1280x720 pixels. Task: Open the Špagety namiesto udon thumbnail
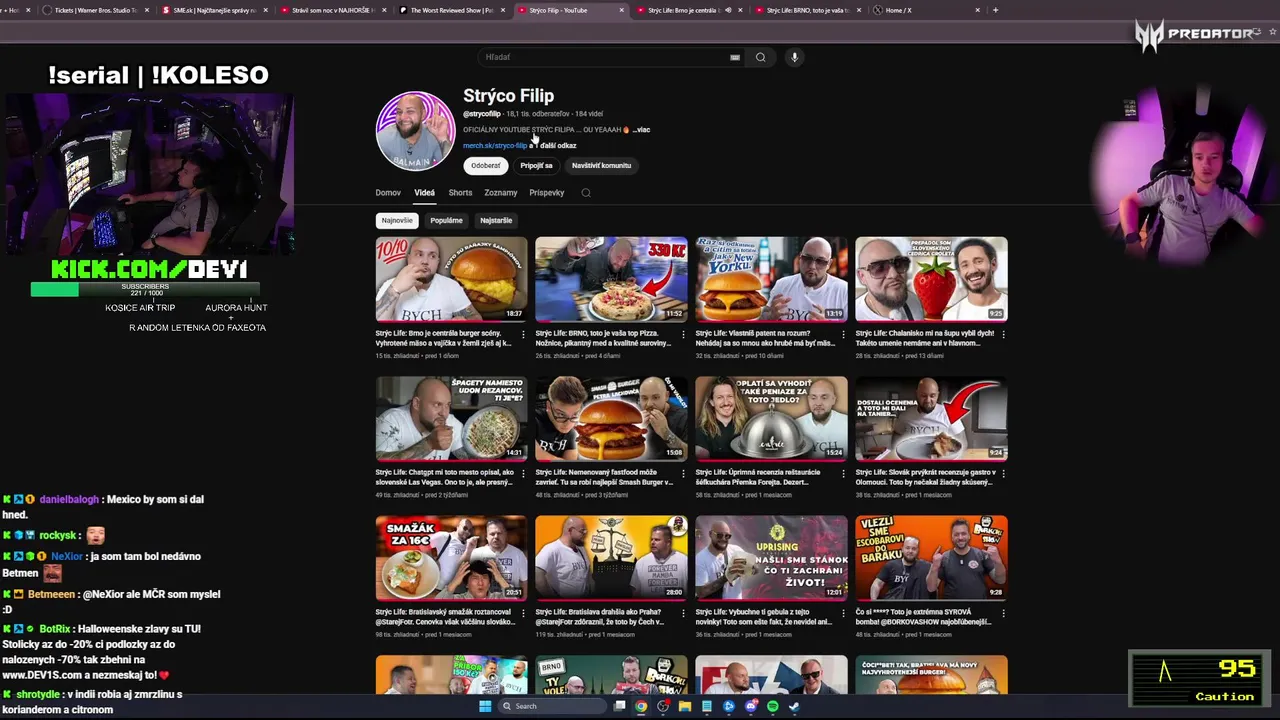[451, 418]
